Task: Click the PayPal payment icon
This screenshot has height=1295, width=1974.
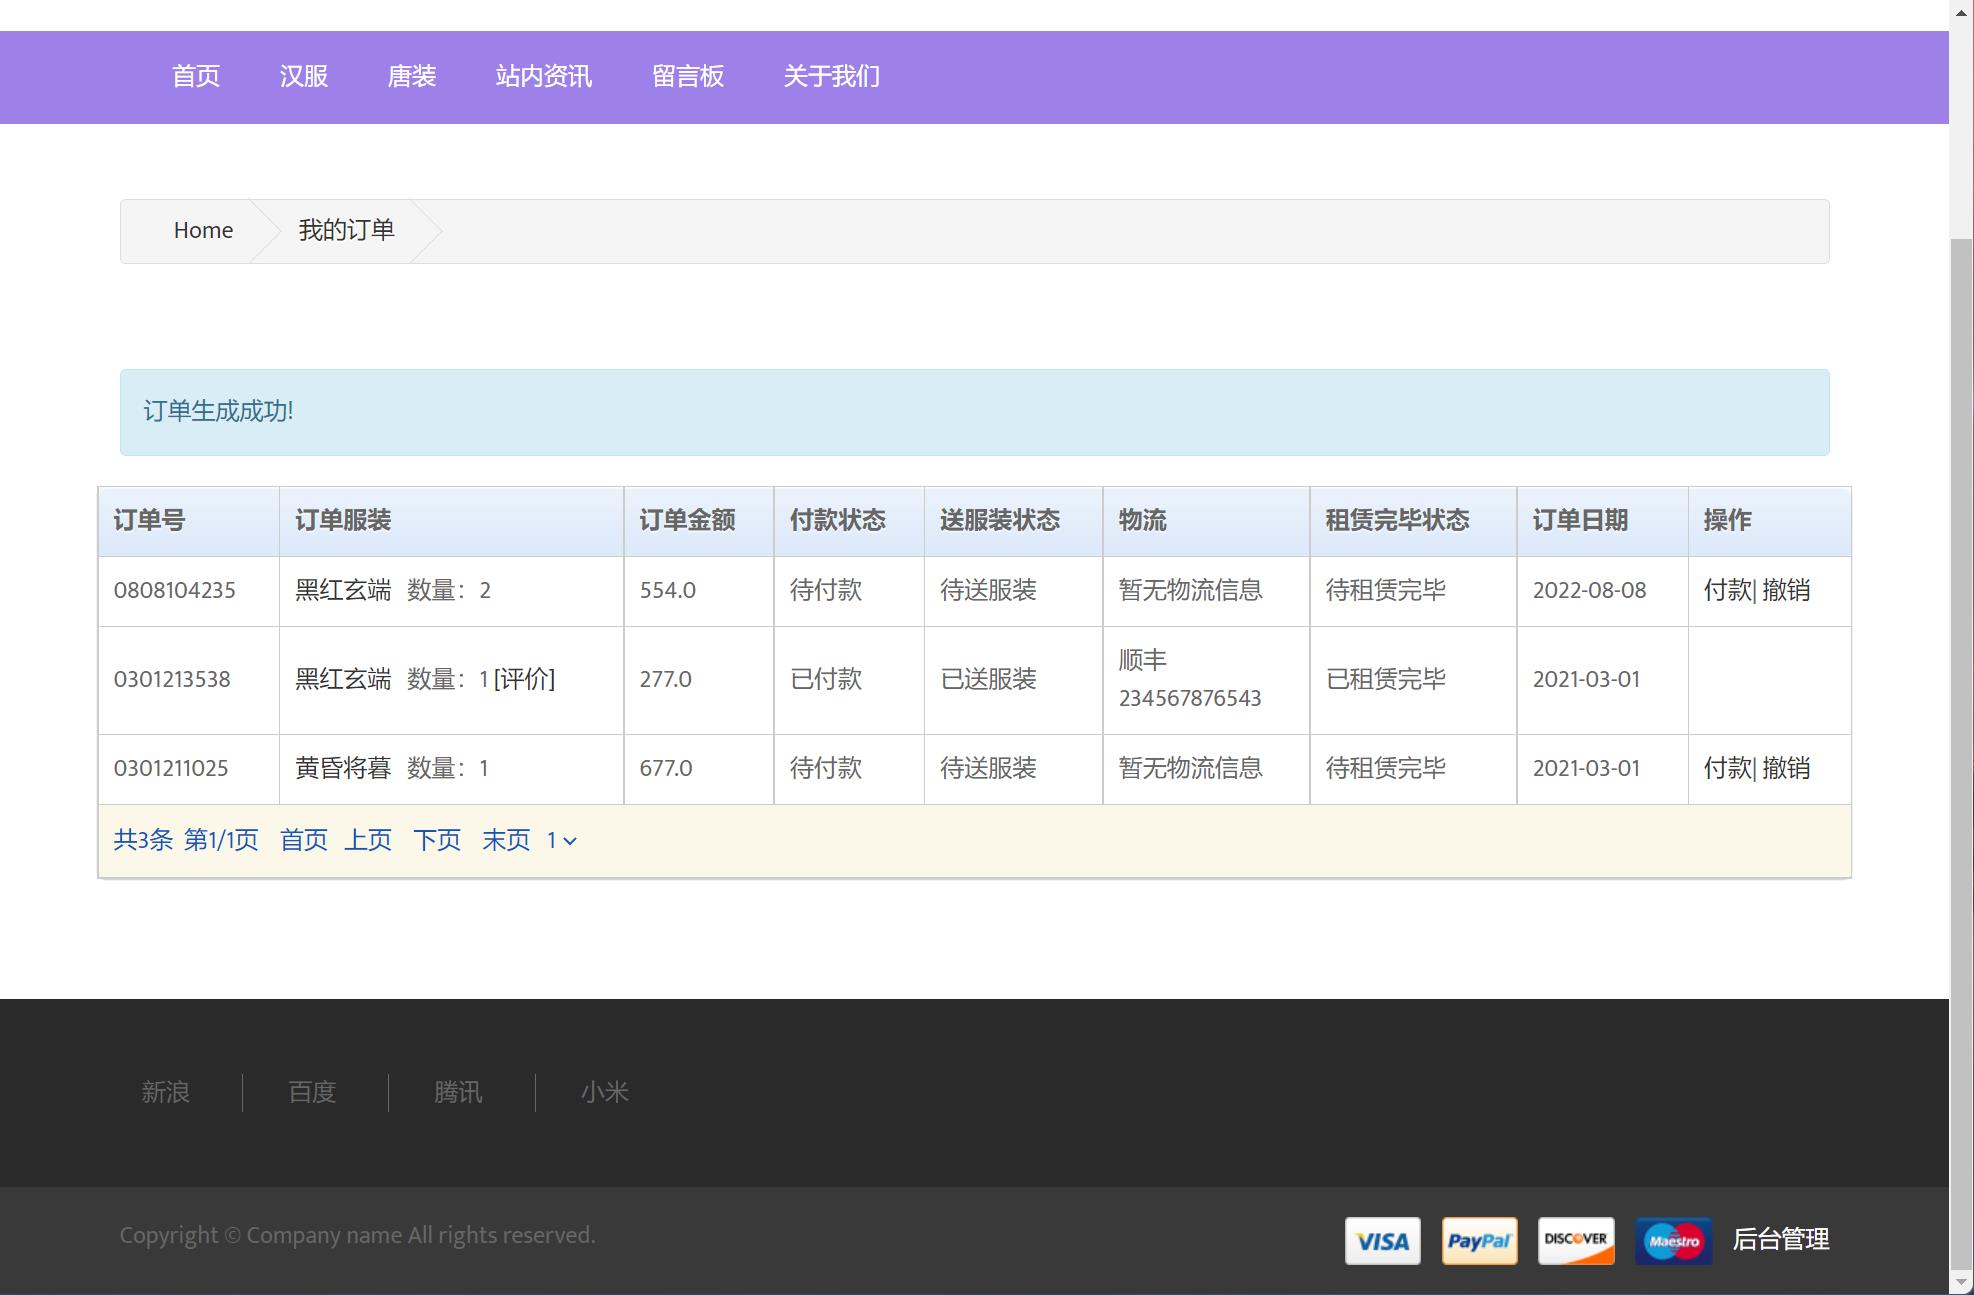Action: pyautogui.click(x=1479, y=1241)
